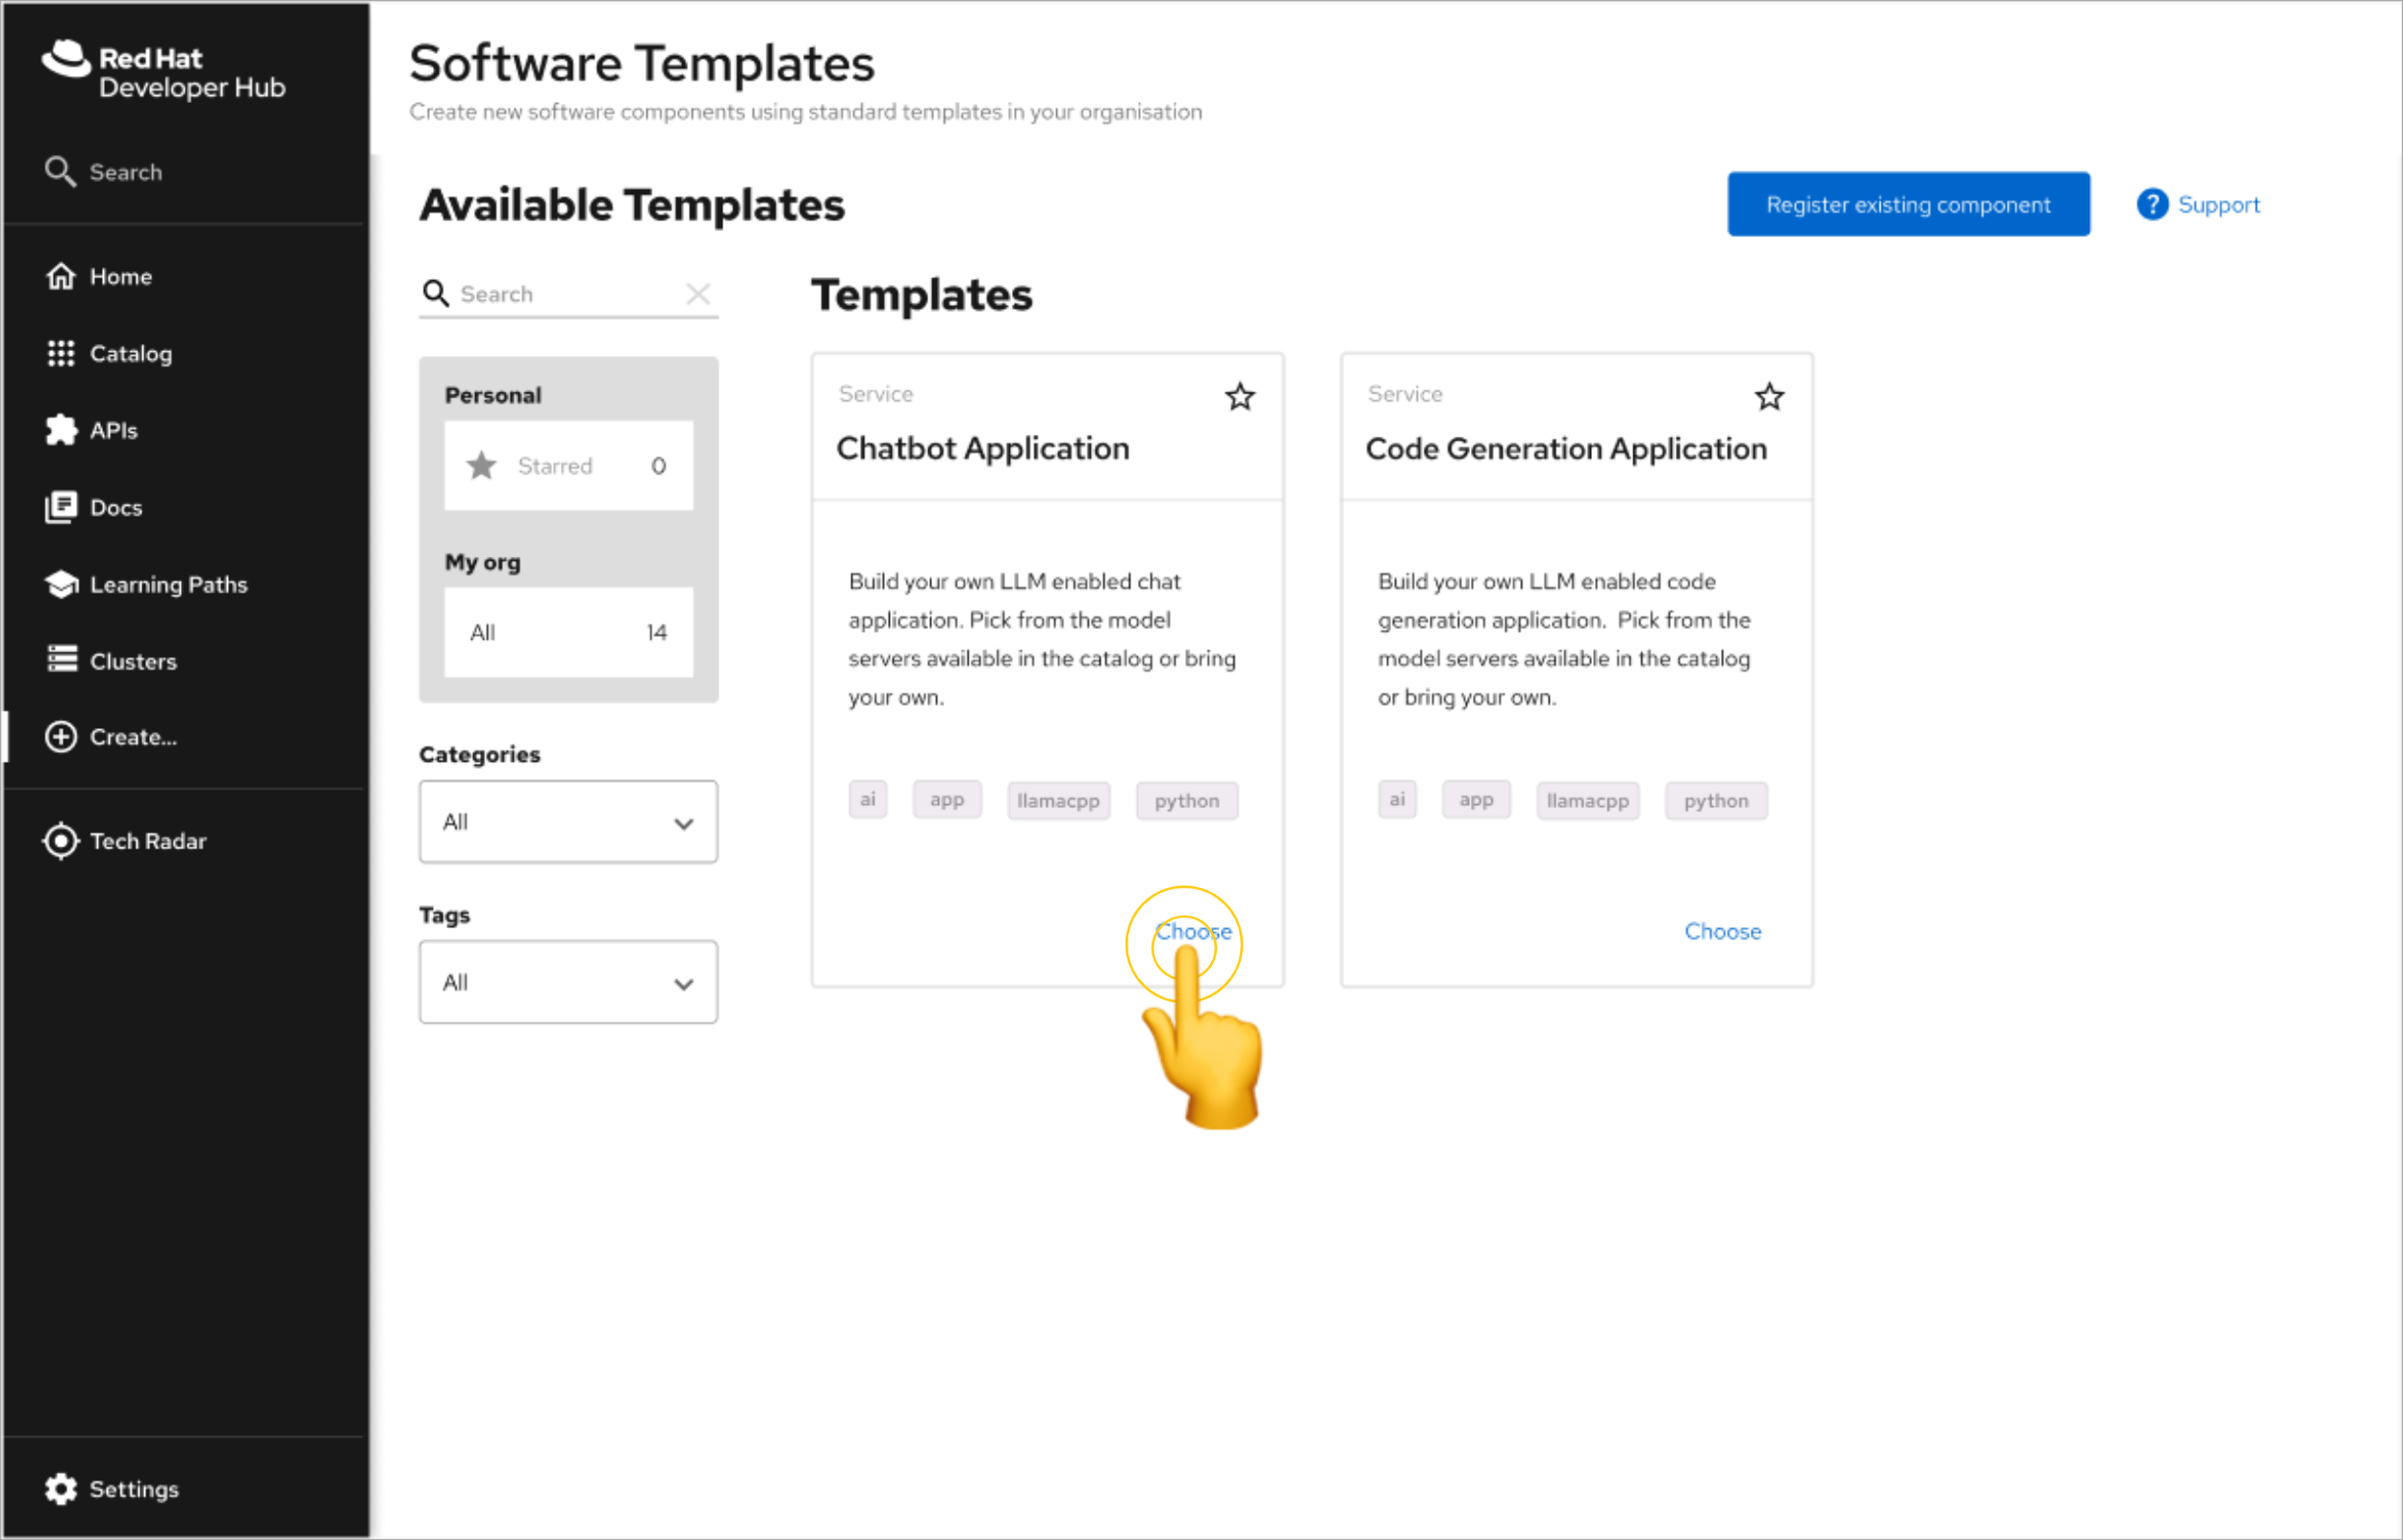Viewport: 2403px width, 1540px height.
Task: Open the Tags dropdown
Action: [x=568, y=982]
